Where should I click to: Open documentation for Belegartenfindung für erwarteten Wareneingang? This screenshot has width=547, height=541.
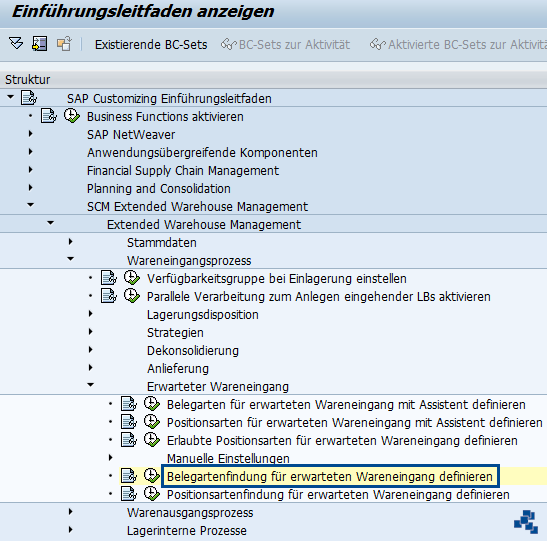[x=129, y=476]
